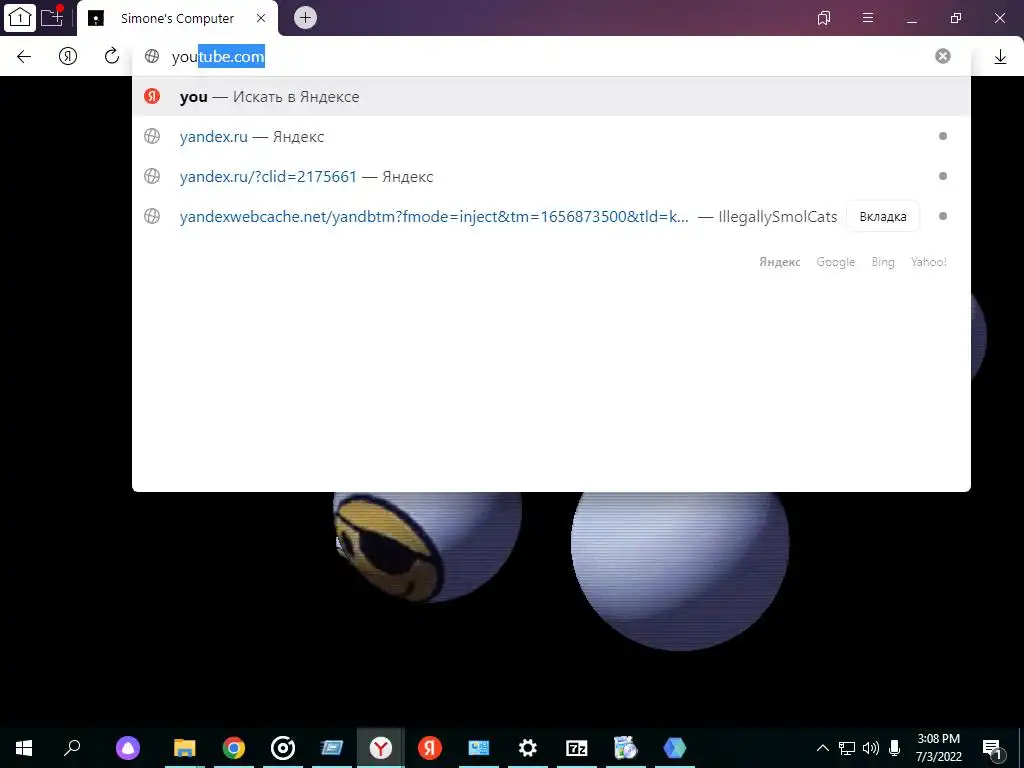
Task: Choose Yahoo! search engine link
Action: [929, 262]
